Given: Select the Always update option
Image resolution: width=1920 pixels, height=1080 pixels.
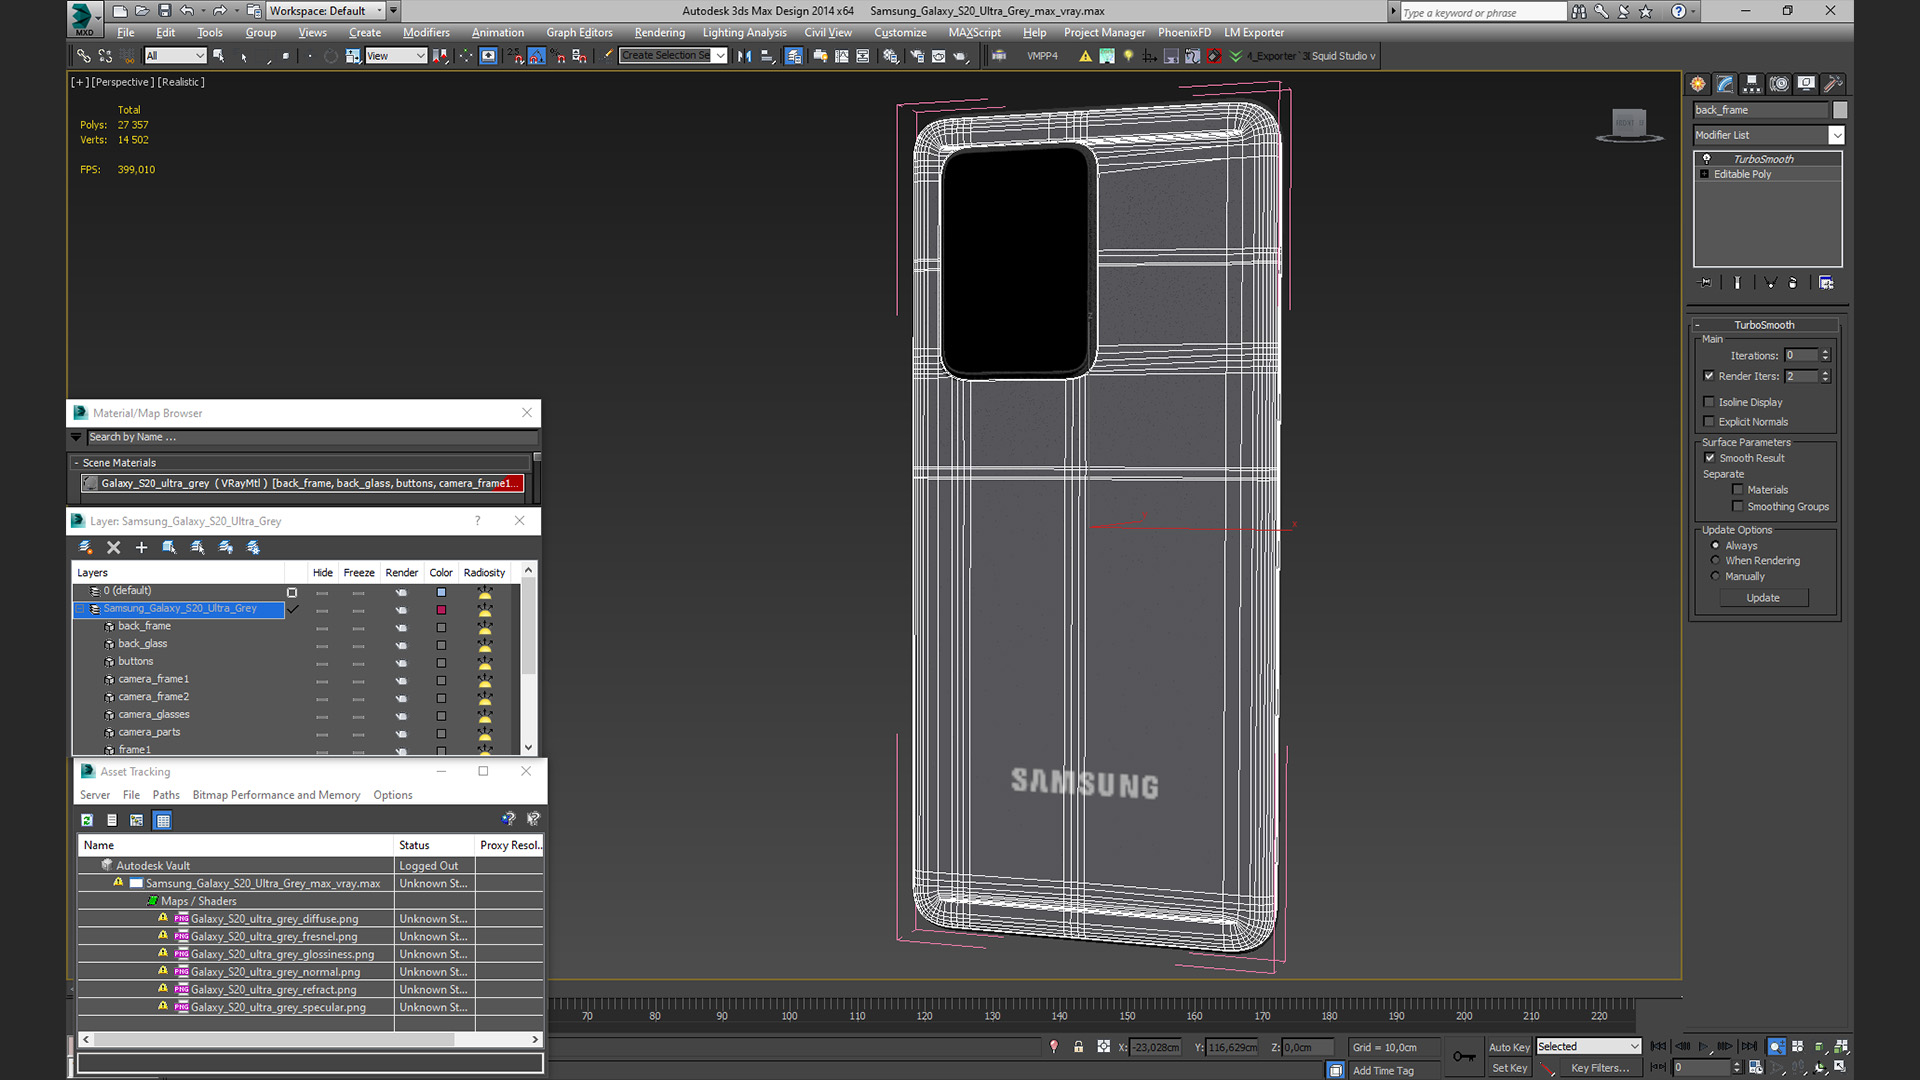Looking at the screenshot, I should [x=1716, y=546].
